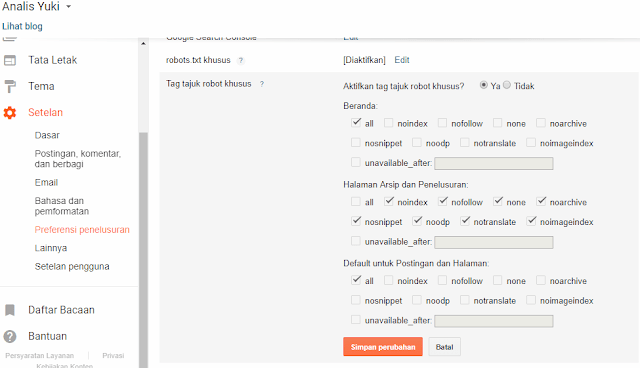Check Beranda nosnippet checkbox

tap(356, 142)
